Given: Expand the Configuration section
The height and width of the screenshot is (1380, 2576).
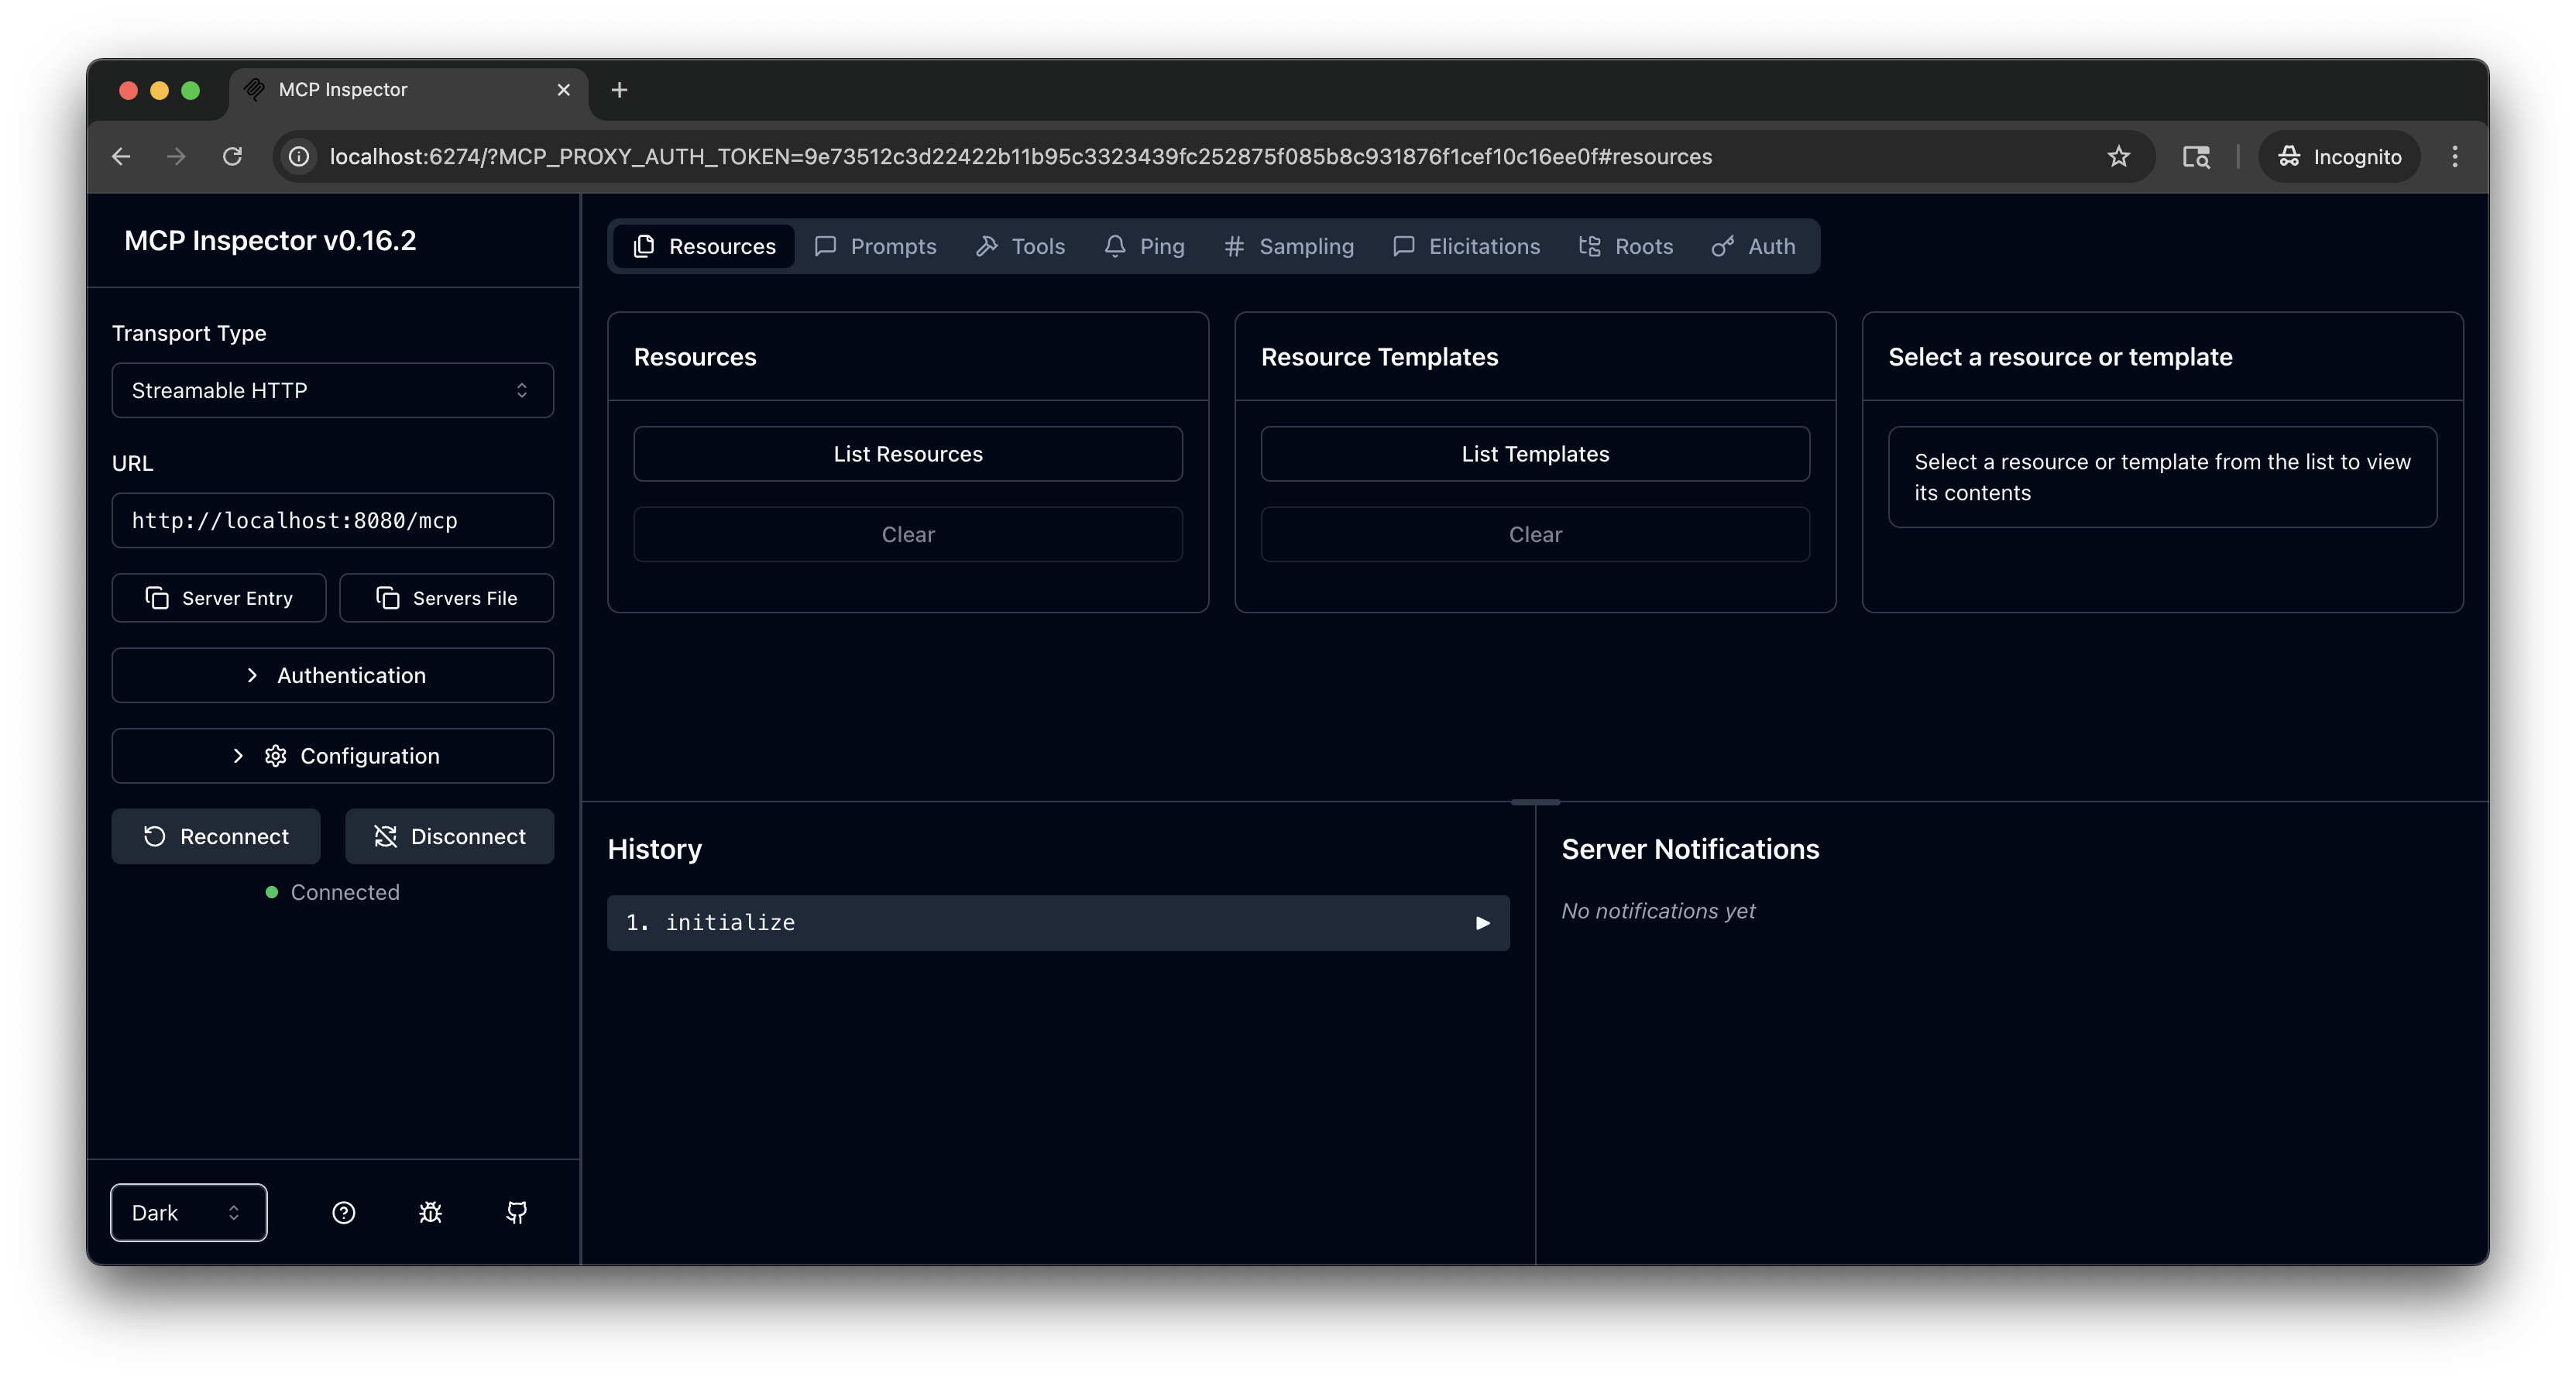Looking at the screenshot, I should [x=332, y=756].
